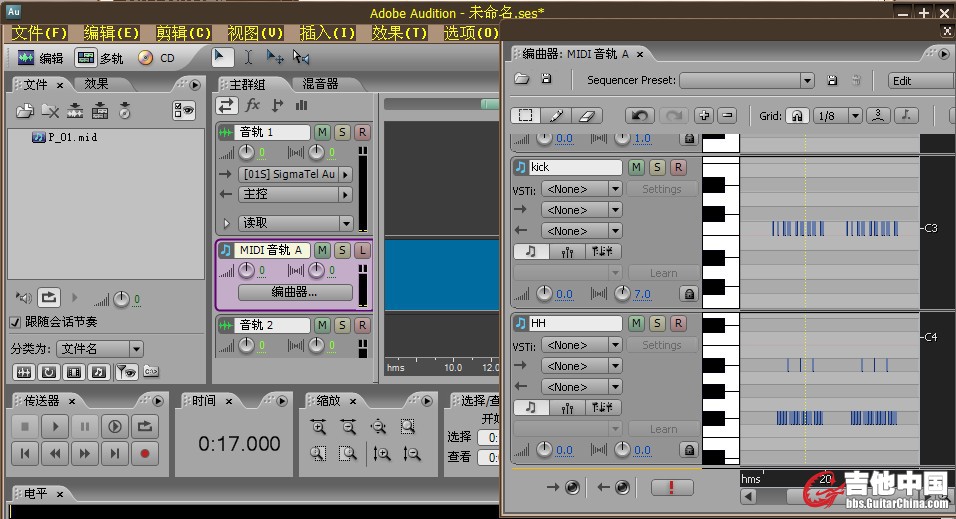Click HH track Learn button
The image size is (956, 519).
tap(663, 429)
